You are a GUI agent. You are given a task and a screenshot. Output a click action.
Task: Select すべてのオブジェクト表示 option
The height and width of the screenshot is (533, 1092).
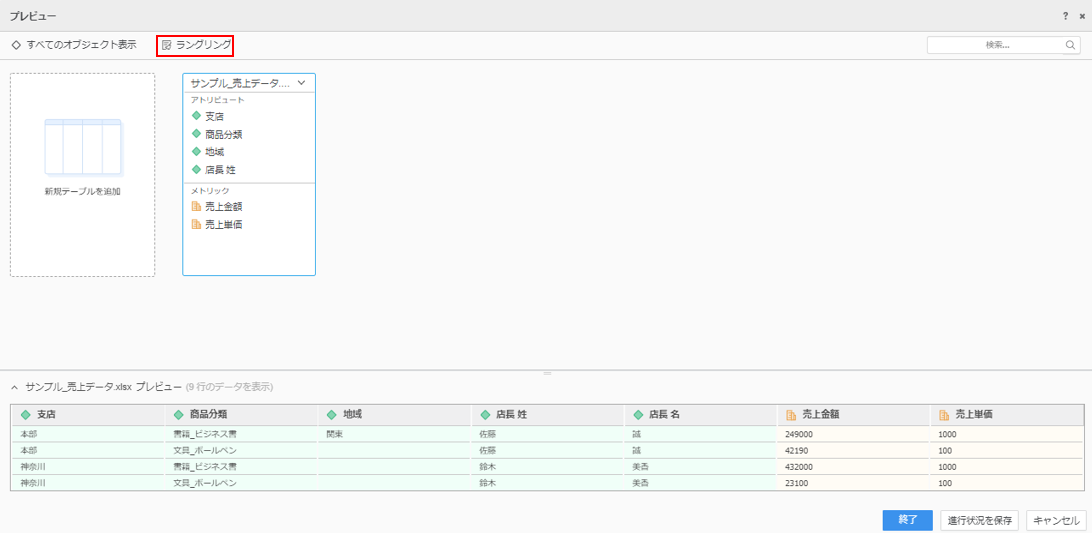coord(74,45)
